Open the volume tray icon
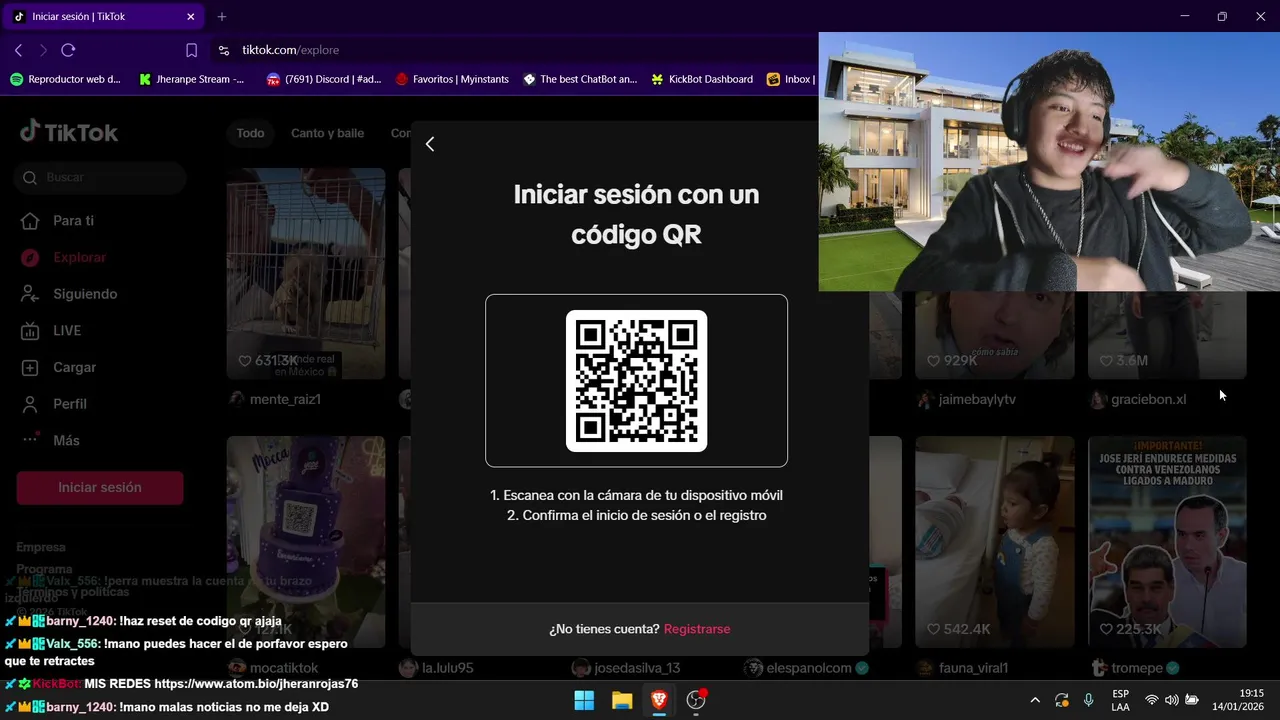 point(1172,700)
